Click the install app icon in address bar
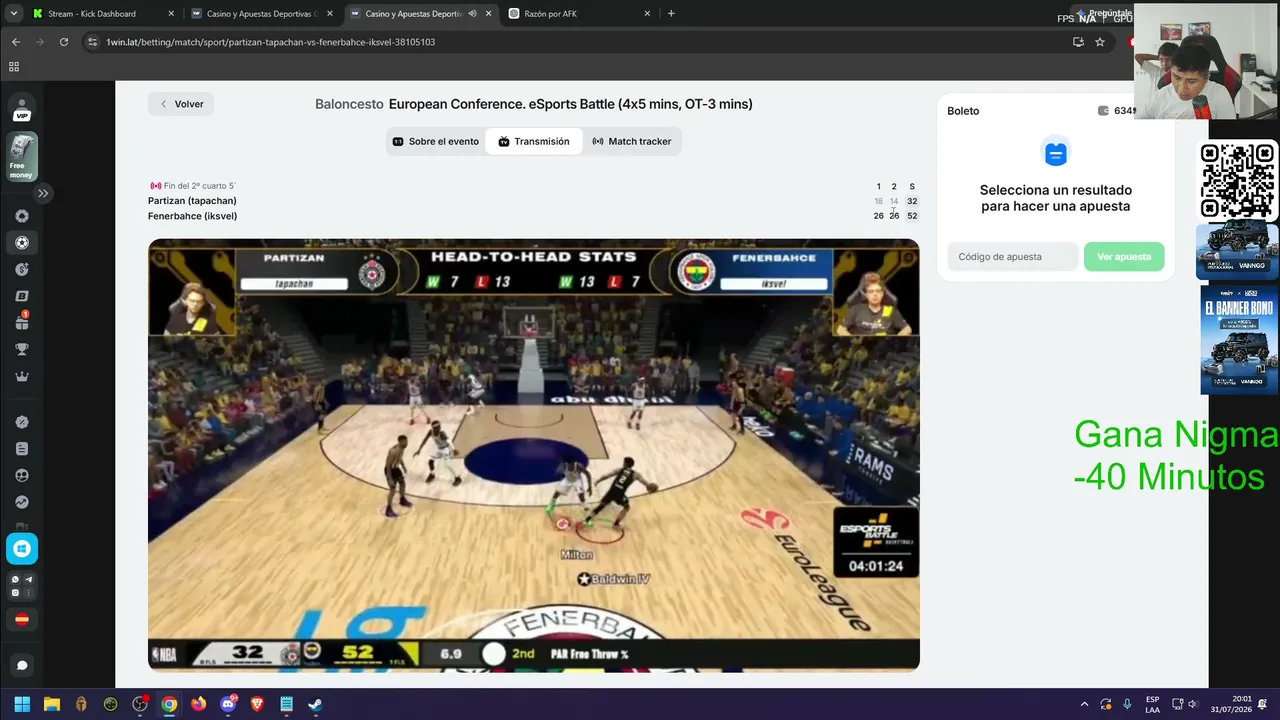Viewport: 1280px width, 720px height. [x=1078, y=42]
